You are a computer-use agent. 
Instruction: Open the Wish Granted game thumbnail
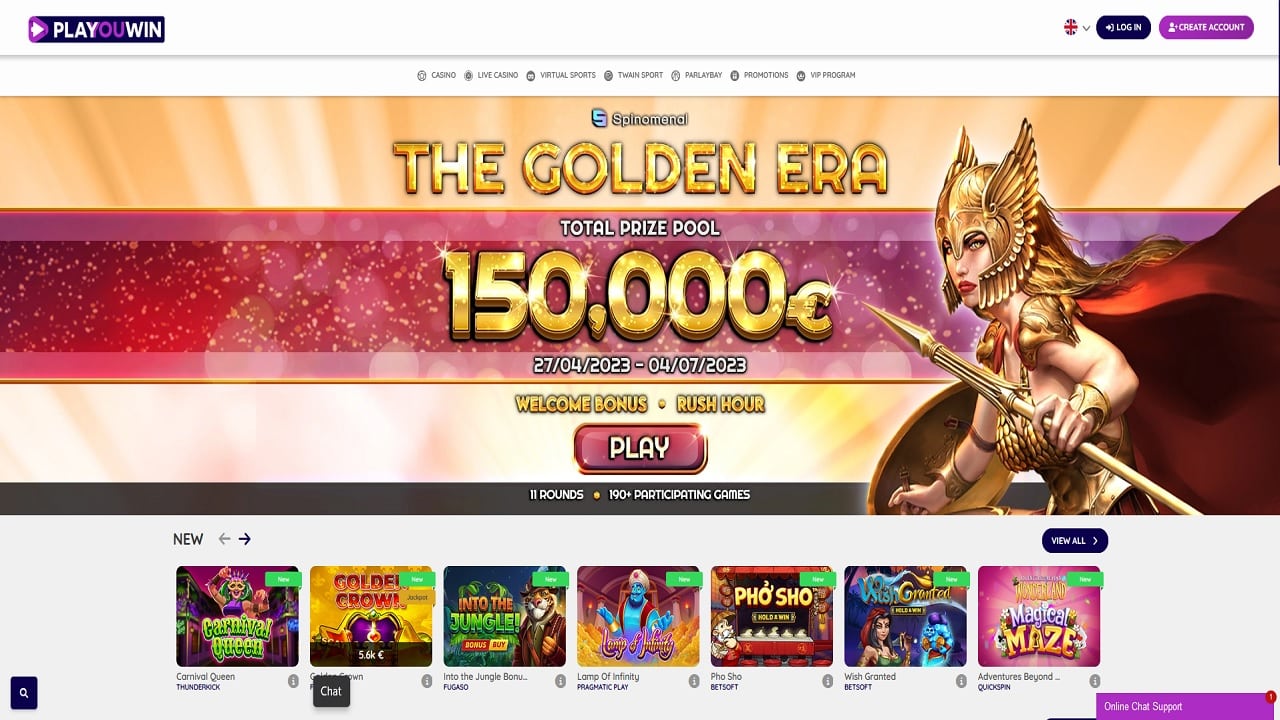click(x=905, y=616)
